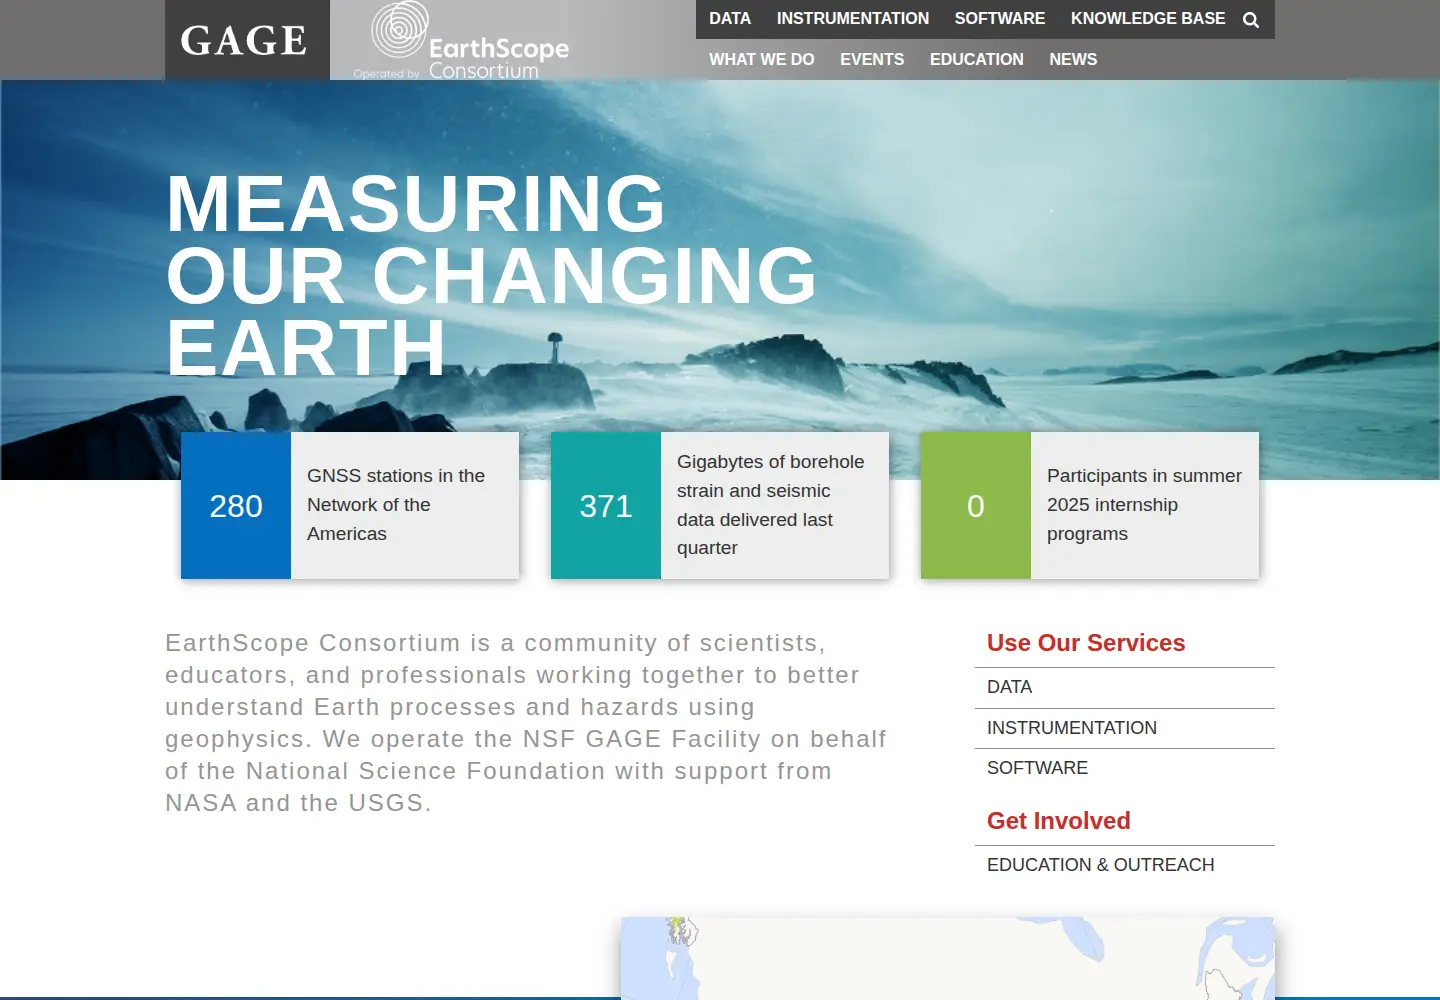The width and height of the screenshot is (1440, 1000).
Task: Click INSTRUMENTATION link under Use Our Services
Action: coord(1072,728)
